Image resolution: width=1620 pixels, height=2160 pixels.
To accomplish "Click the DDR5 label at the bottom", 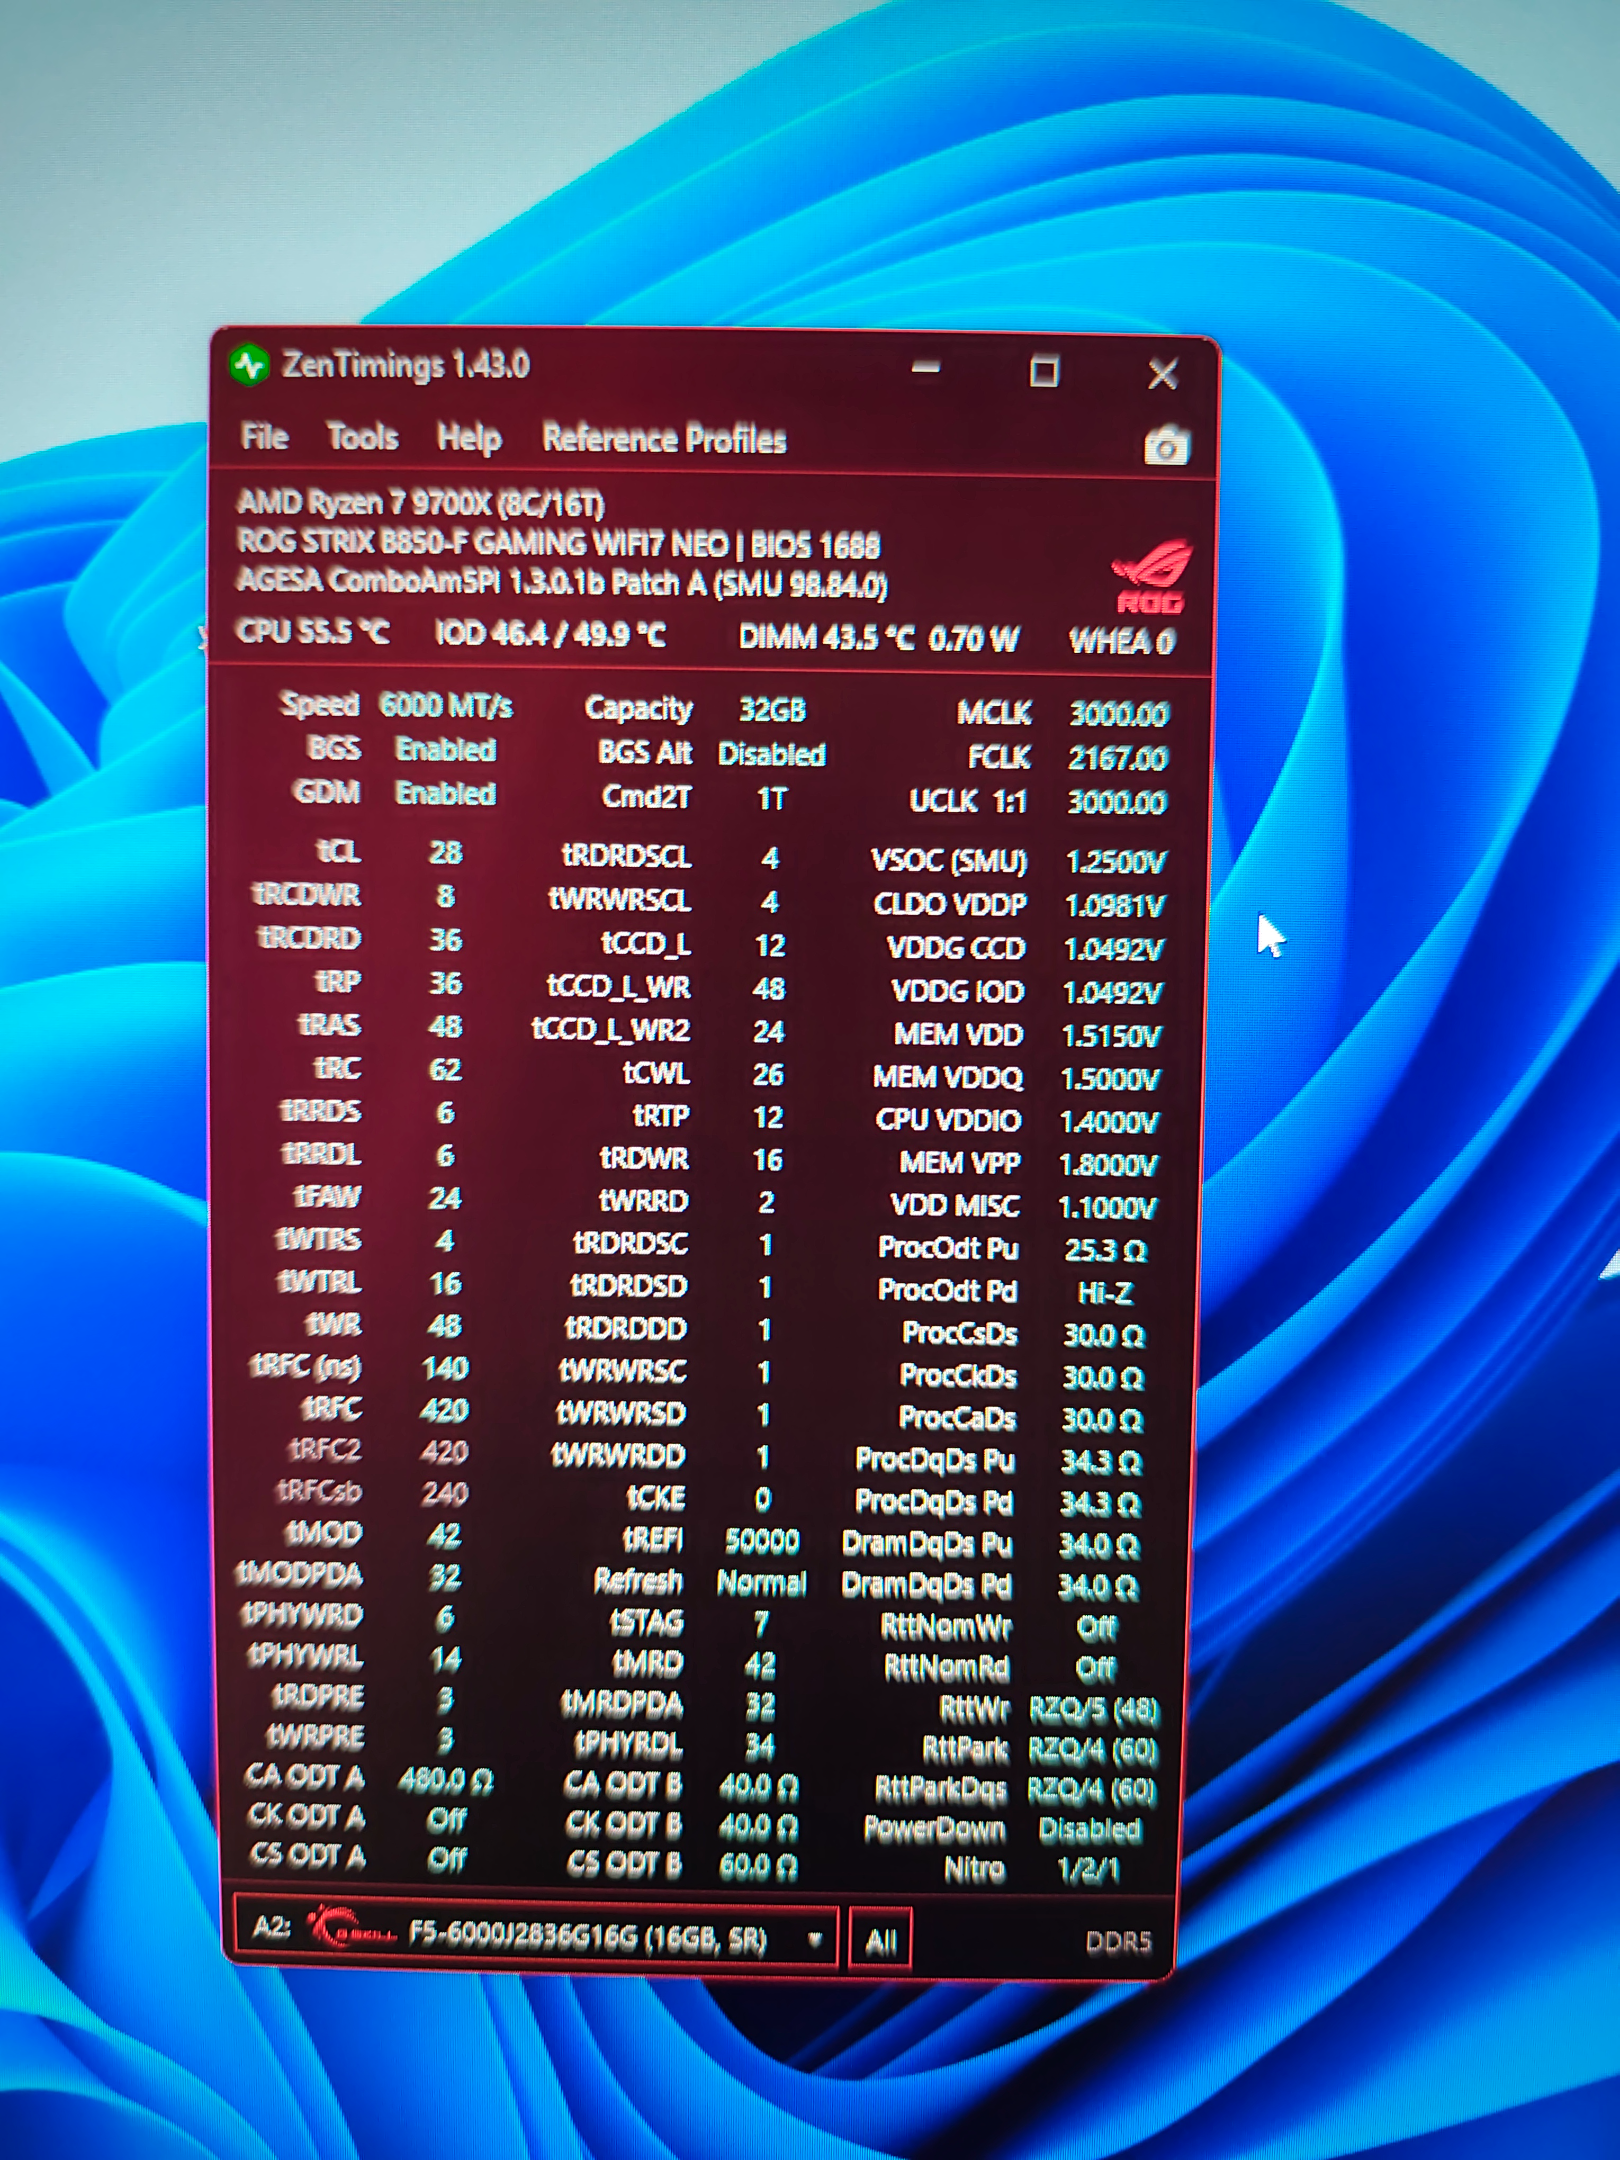I will [x=1118, y=1941].
